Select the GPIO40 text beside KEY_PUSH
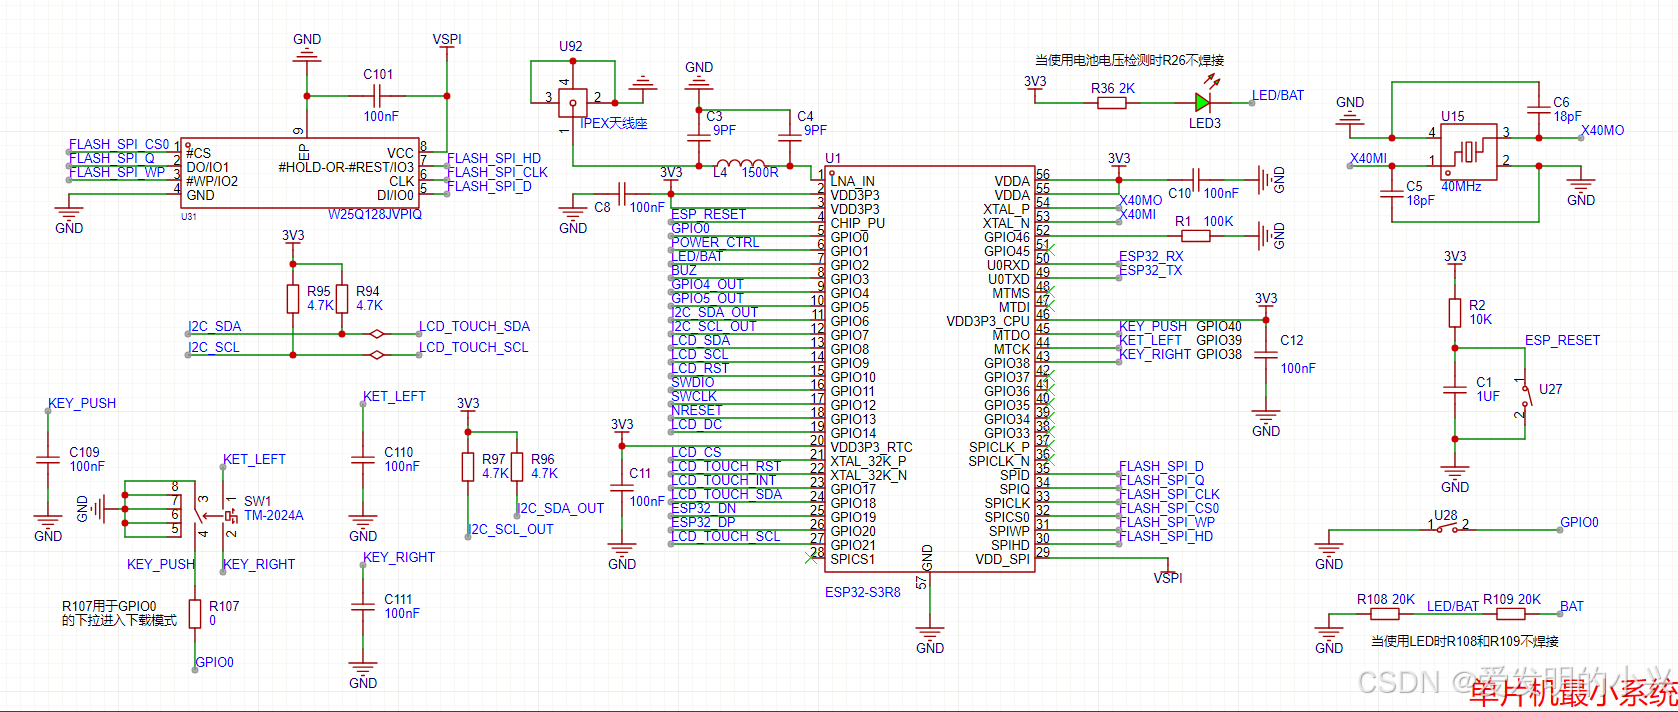The image size is (1678, 712). (x=1219, y=326)
